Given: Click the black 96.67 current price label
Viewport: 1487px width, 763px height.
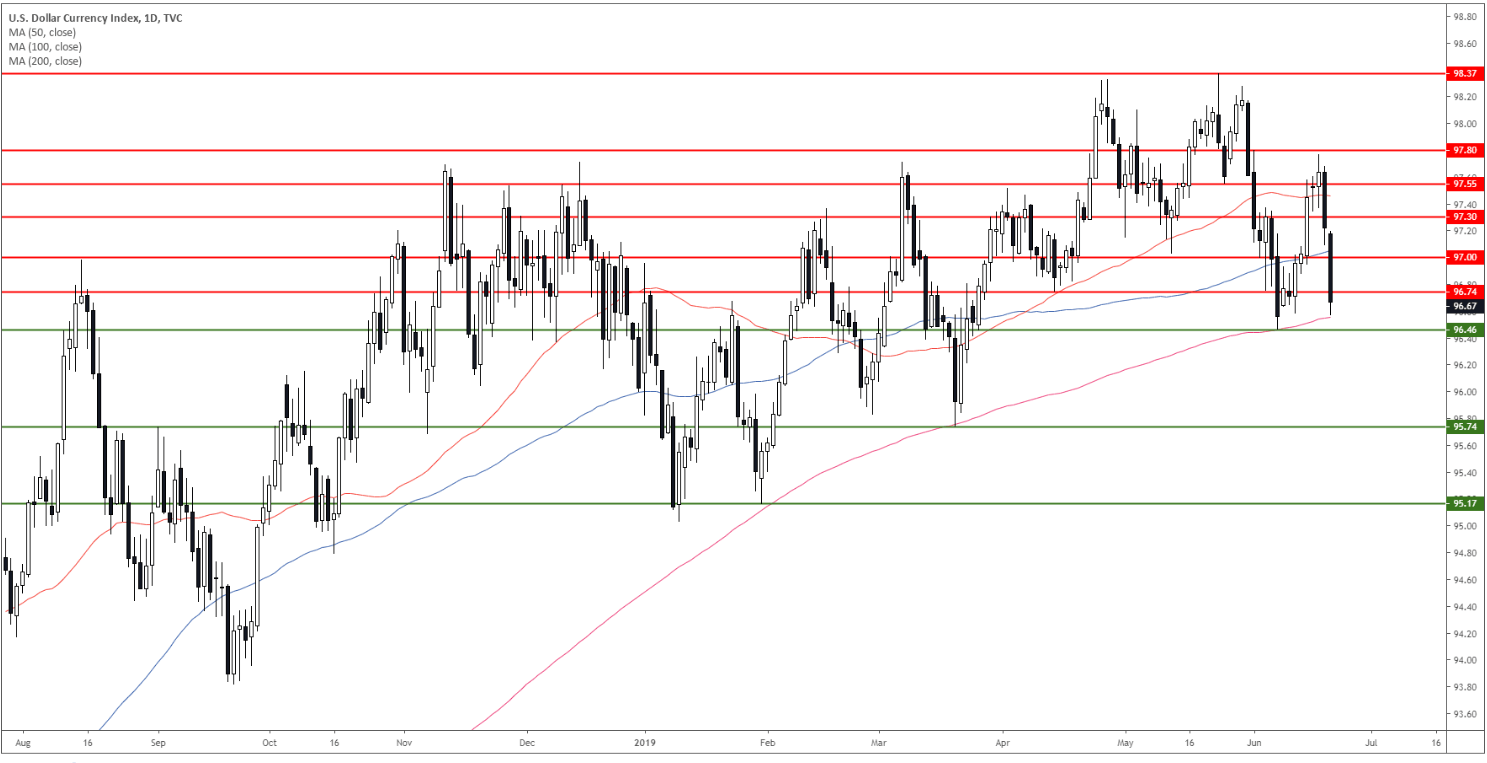Looking at the screenshot, I should 1464,305.
